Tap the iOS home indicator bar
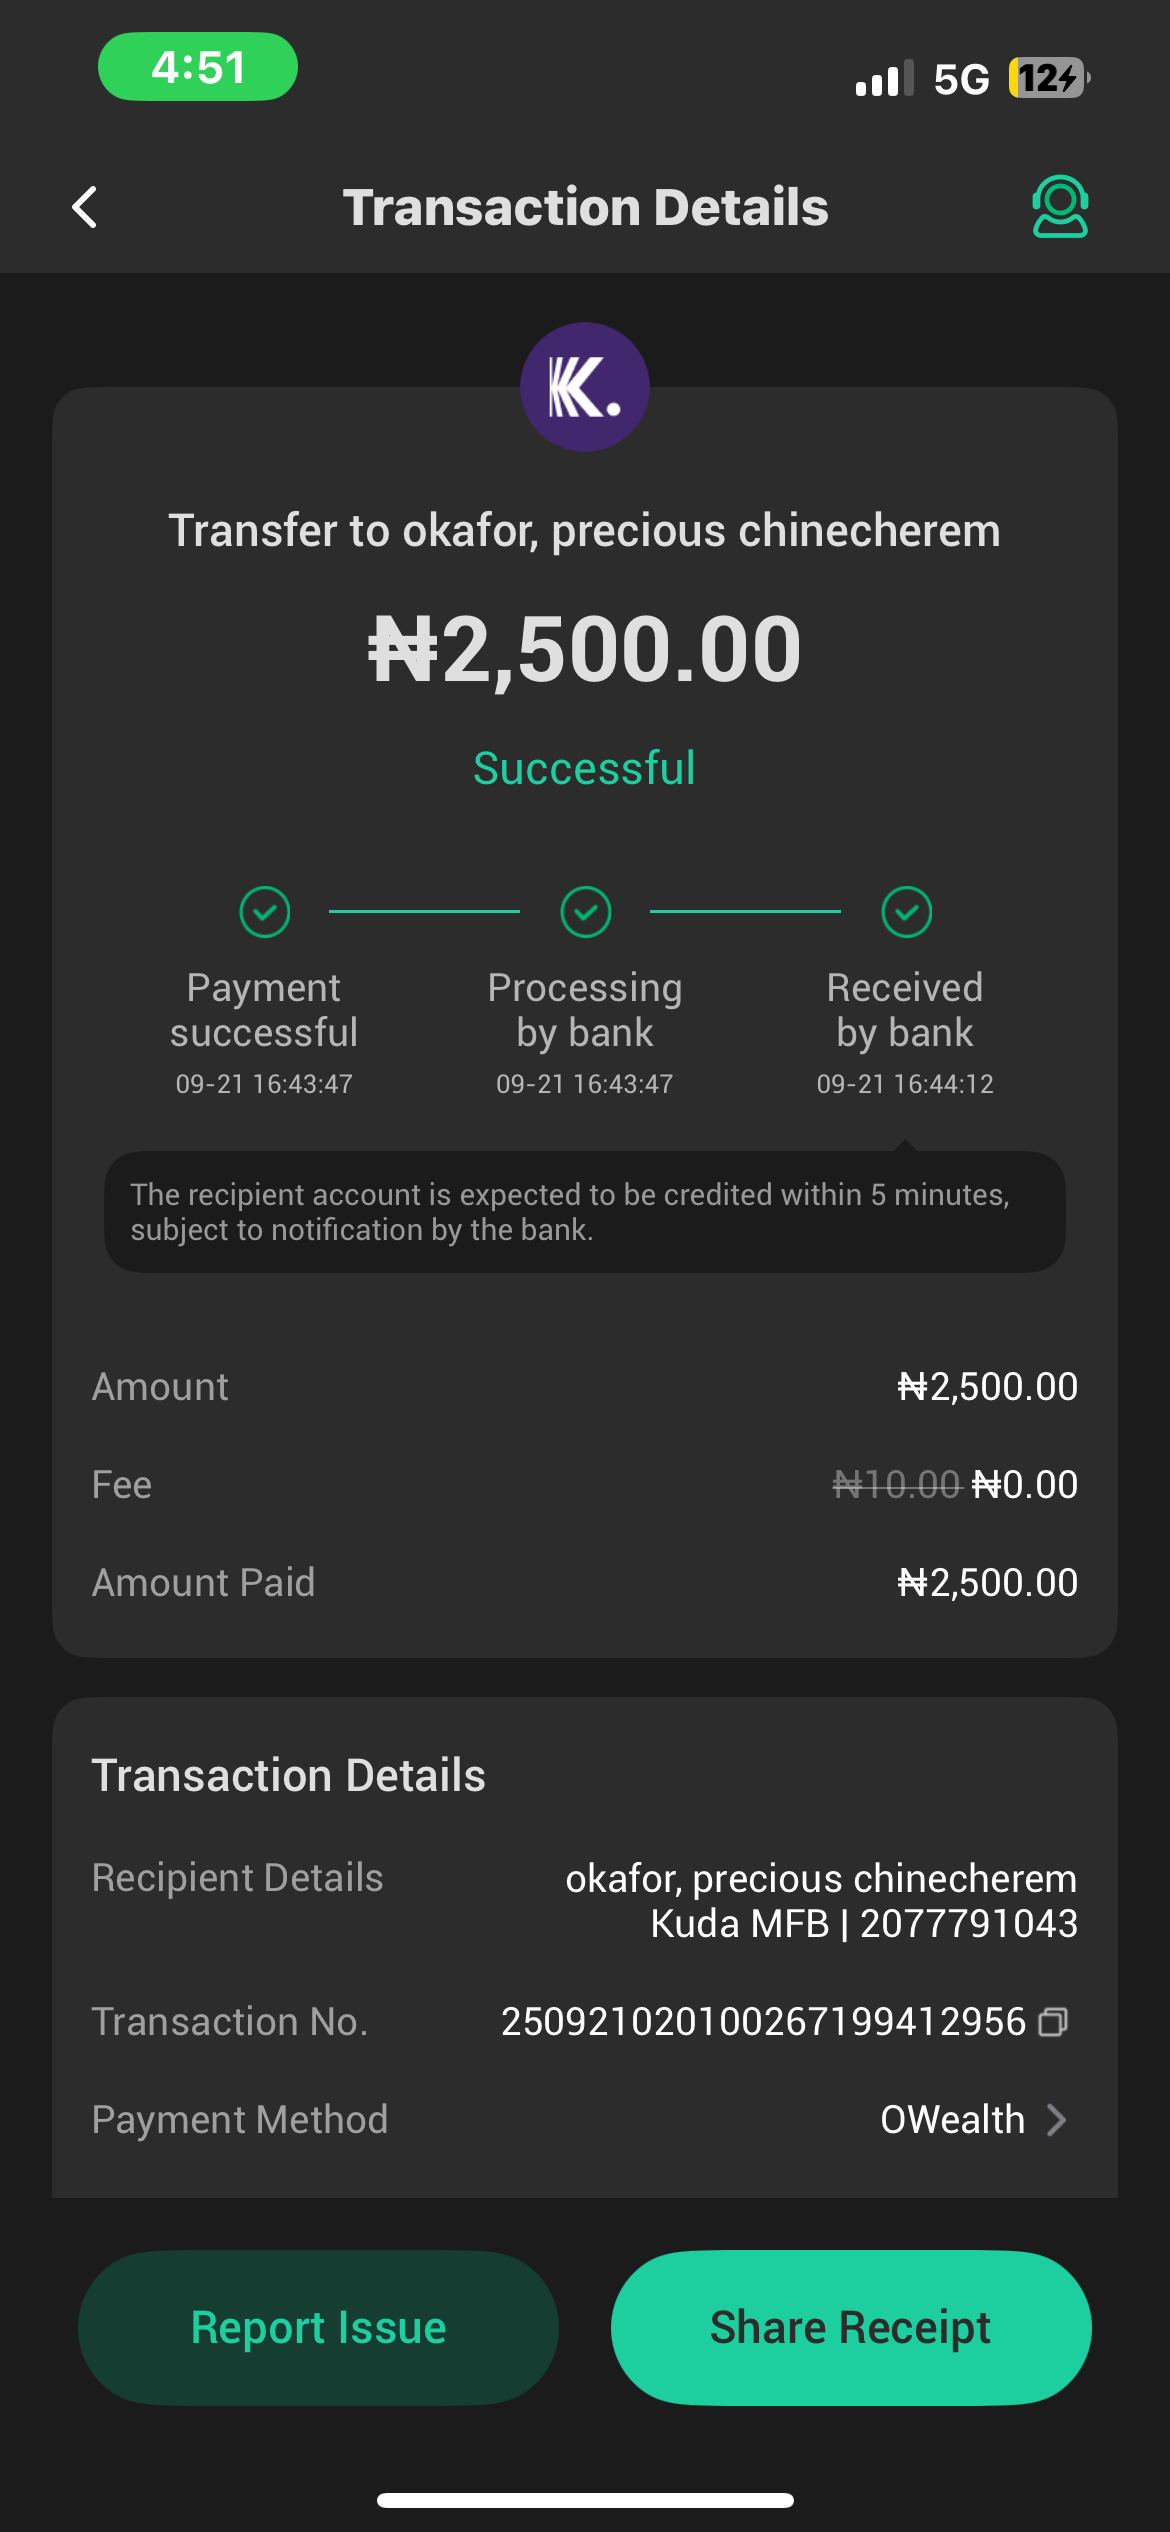Screen dimensions: 1170x2532 (x=585, y=2500)
